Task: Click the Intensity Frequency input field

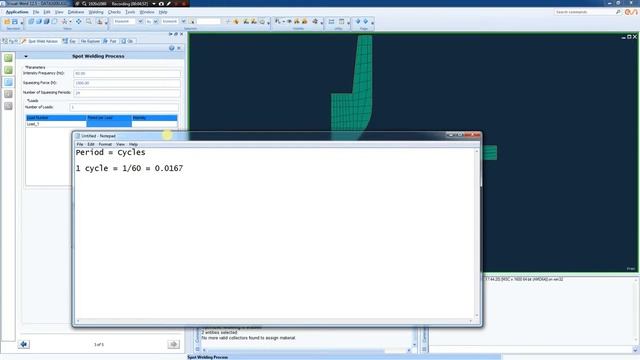Action: [x=127, y=73]
